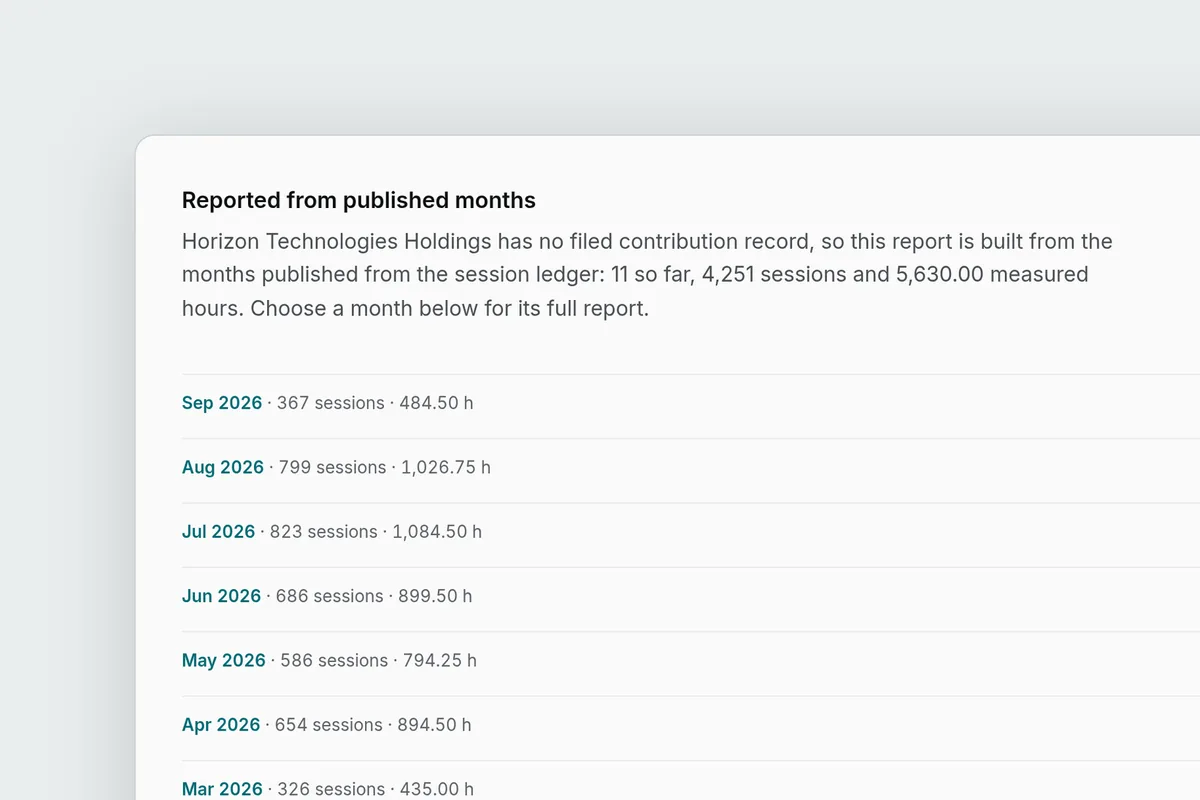The height and width of the screenshot is (800, 1200).
Task: Click the "326 sessions · 435.00 h" text
Action: pyautogui.click(x=375, y=789)
